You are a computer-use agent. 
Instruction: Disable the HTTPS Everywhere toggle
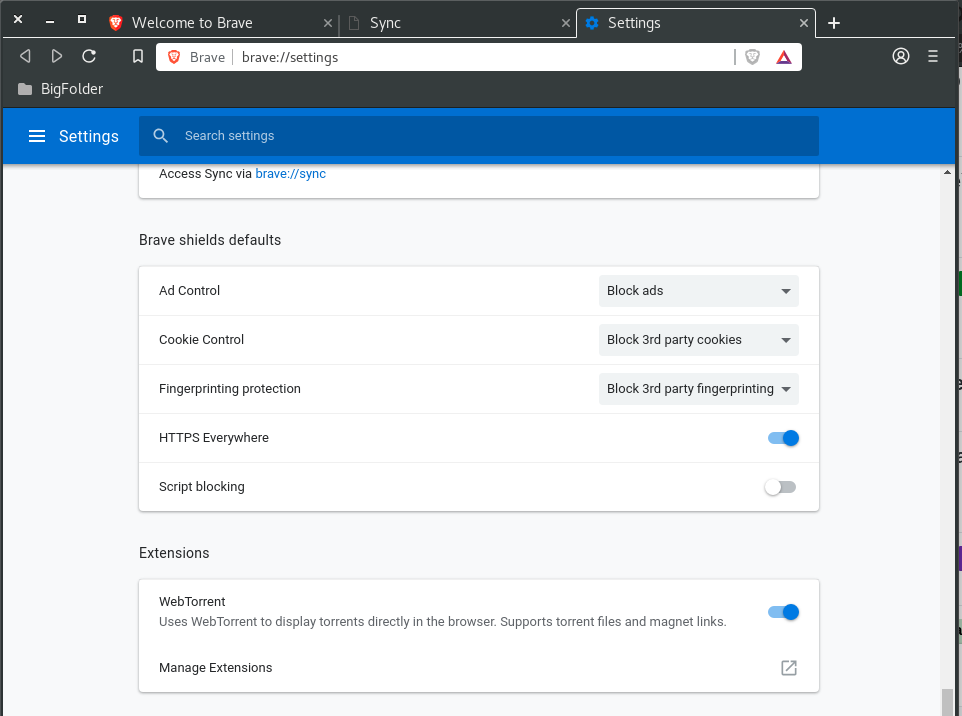(x=783, y=438)
